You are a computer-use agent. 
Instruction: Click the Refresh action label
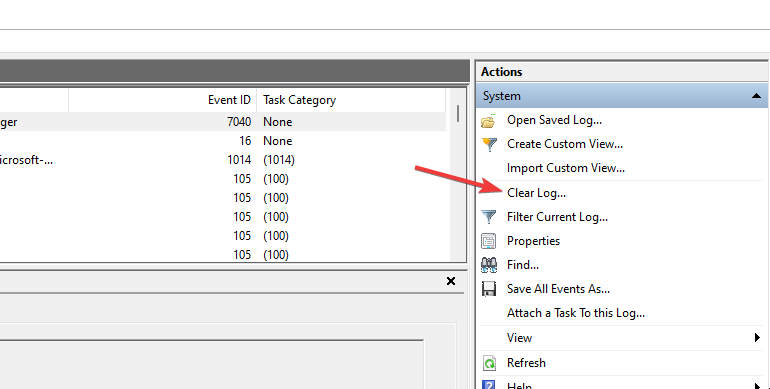point(526,363)
